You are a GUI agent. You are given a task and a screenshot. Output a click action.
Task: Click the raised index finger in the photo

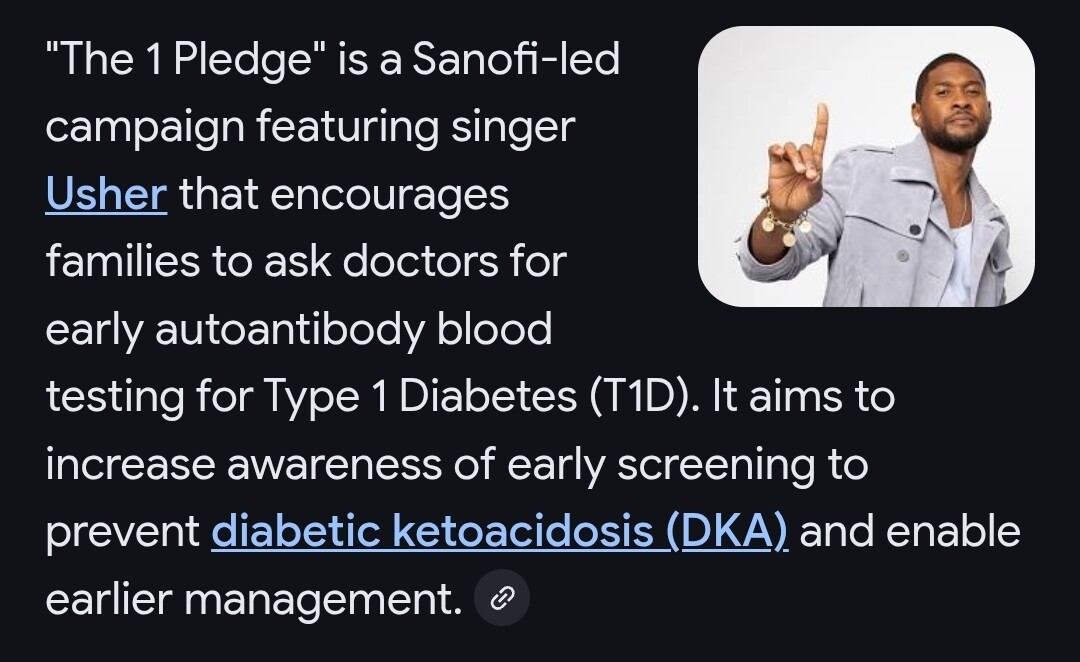point(820,128)
